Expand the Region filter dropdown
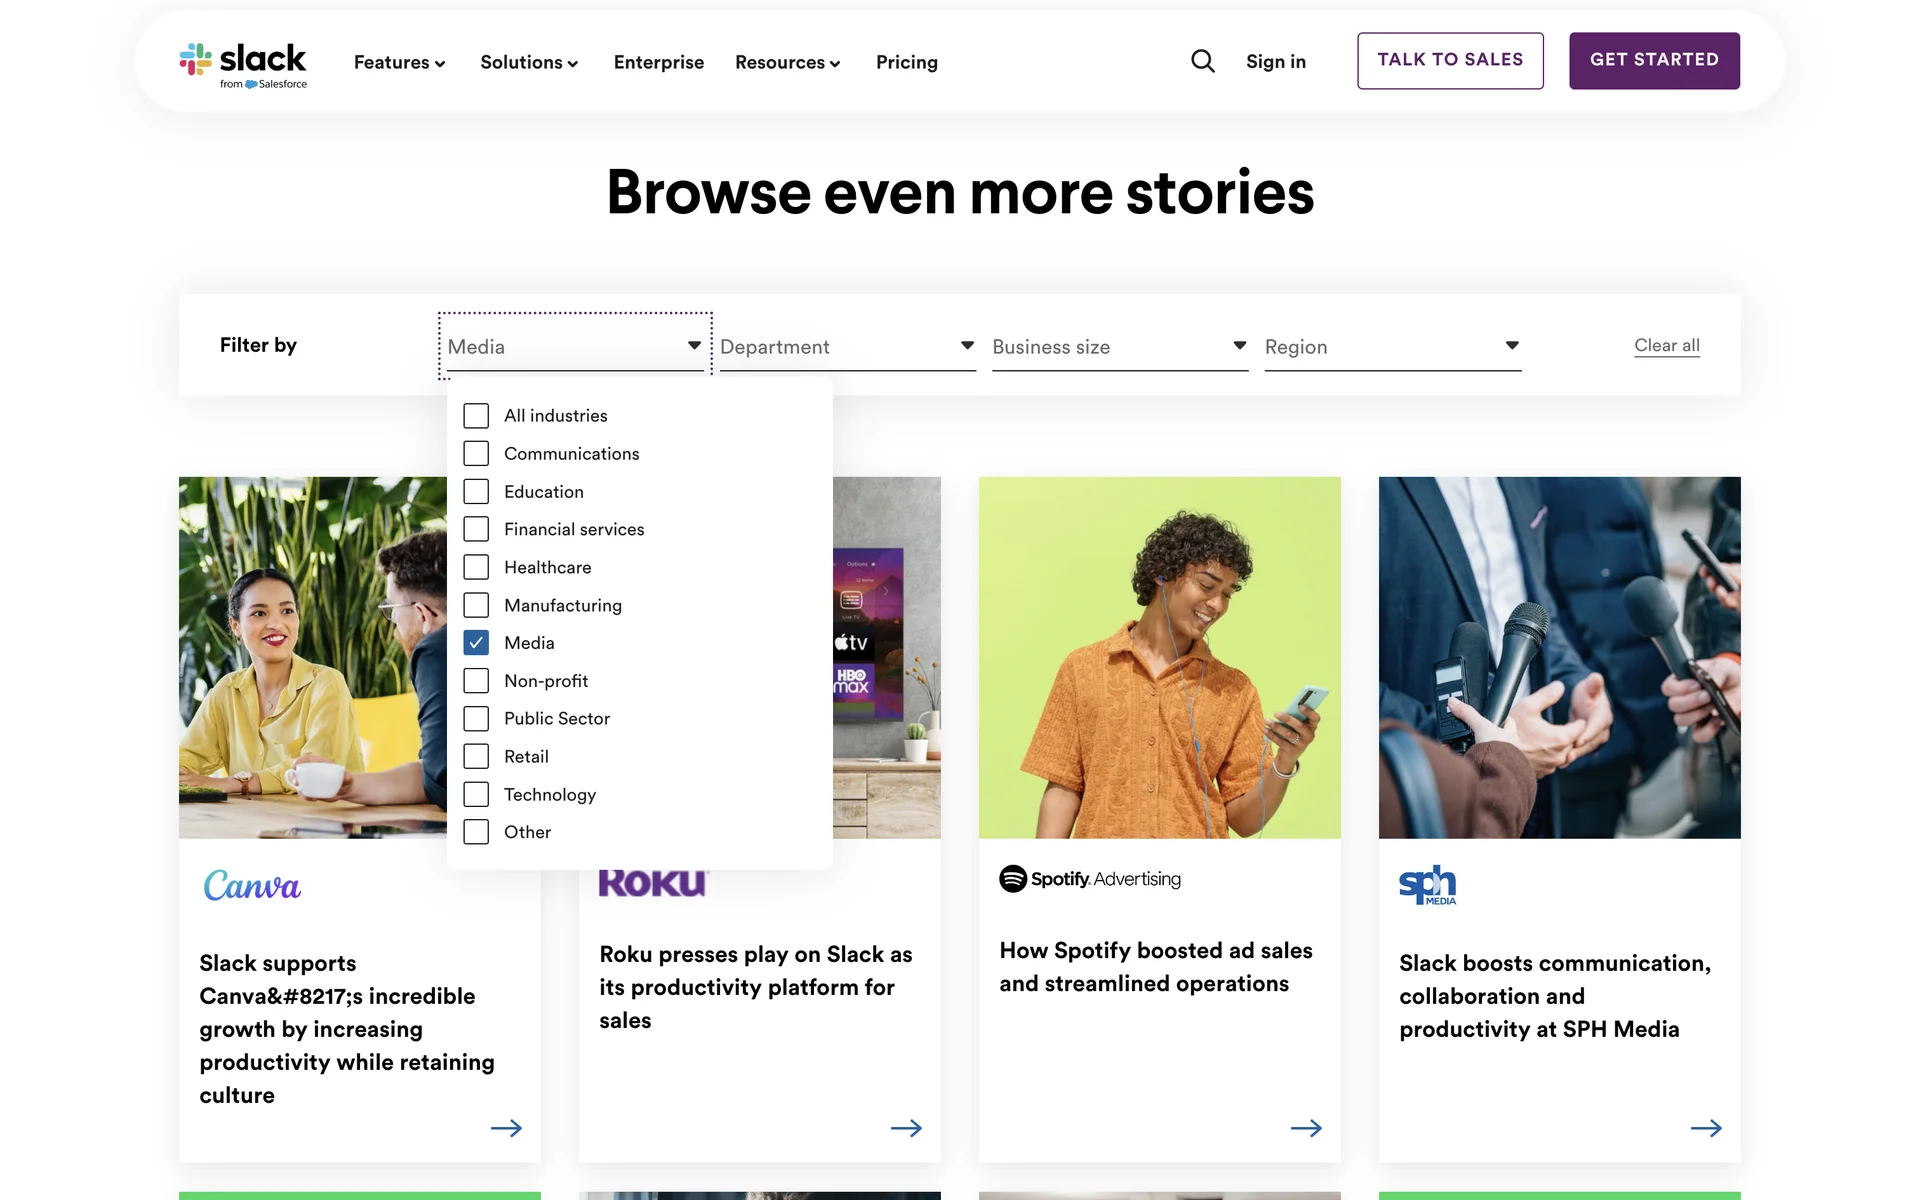 click(1392, 347)
